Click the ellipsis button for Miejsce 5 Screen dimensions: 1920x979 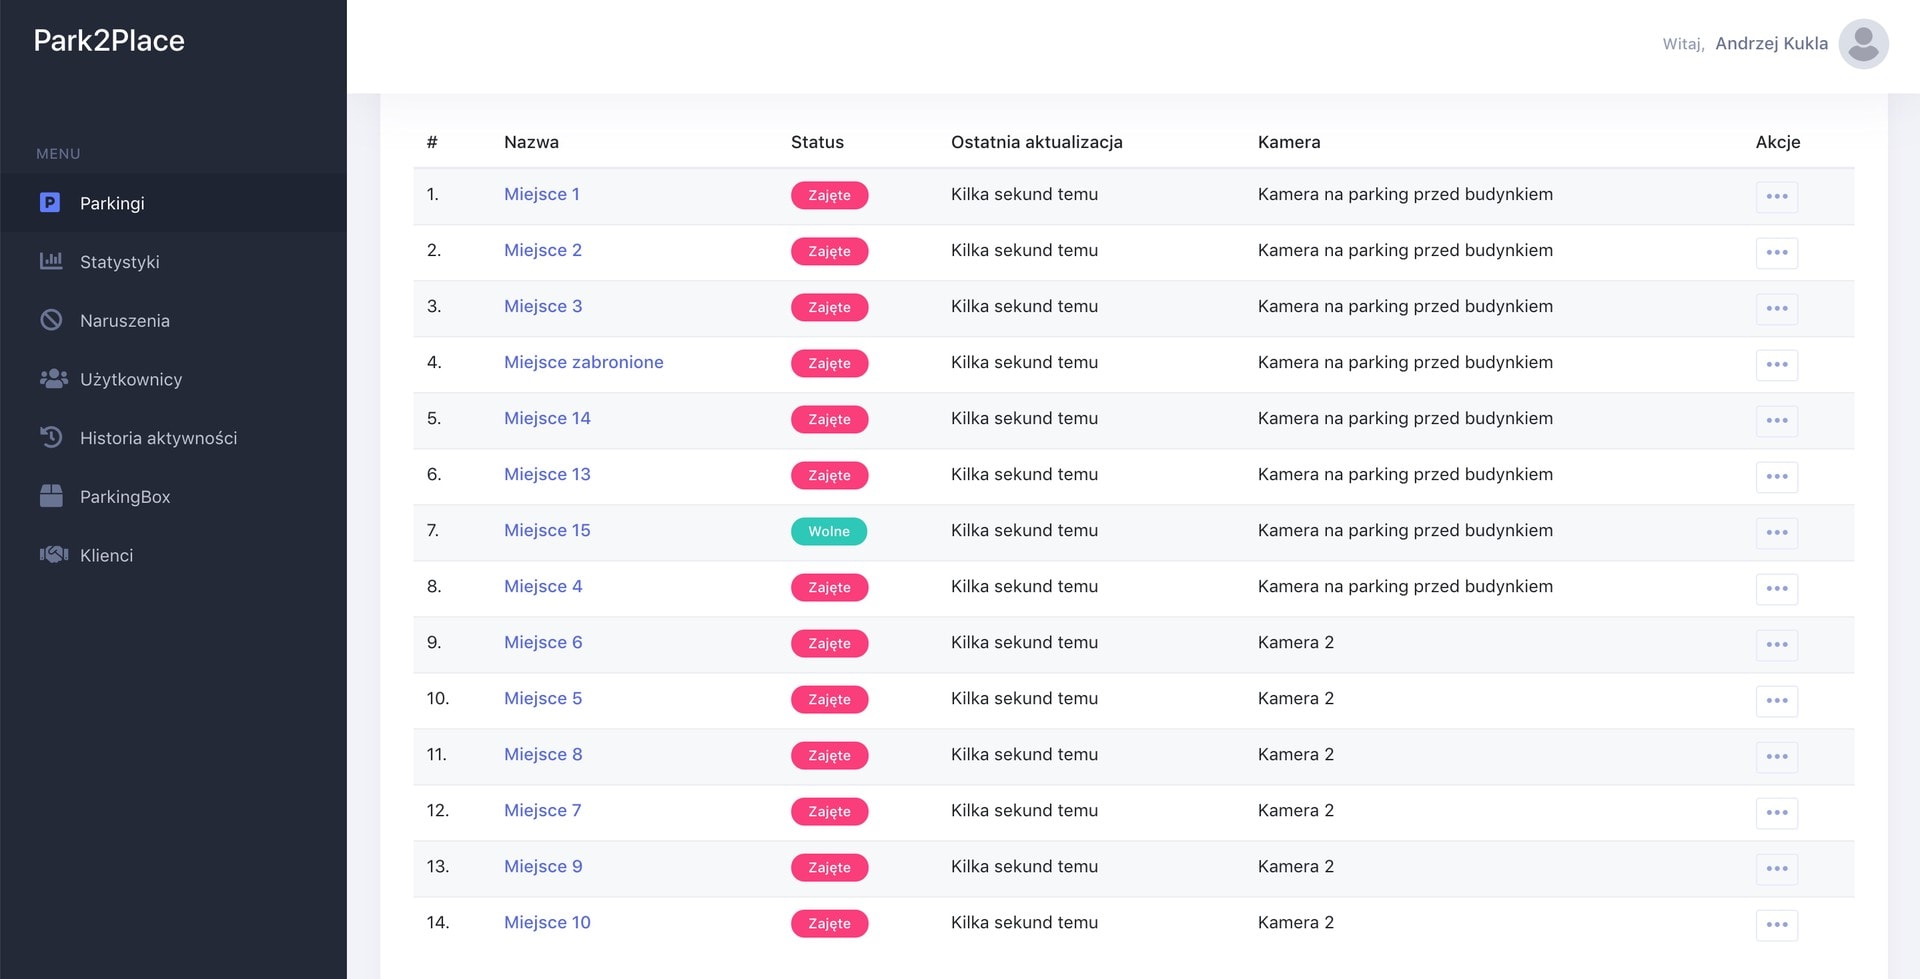point(1777,700)
